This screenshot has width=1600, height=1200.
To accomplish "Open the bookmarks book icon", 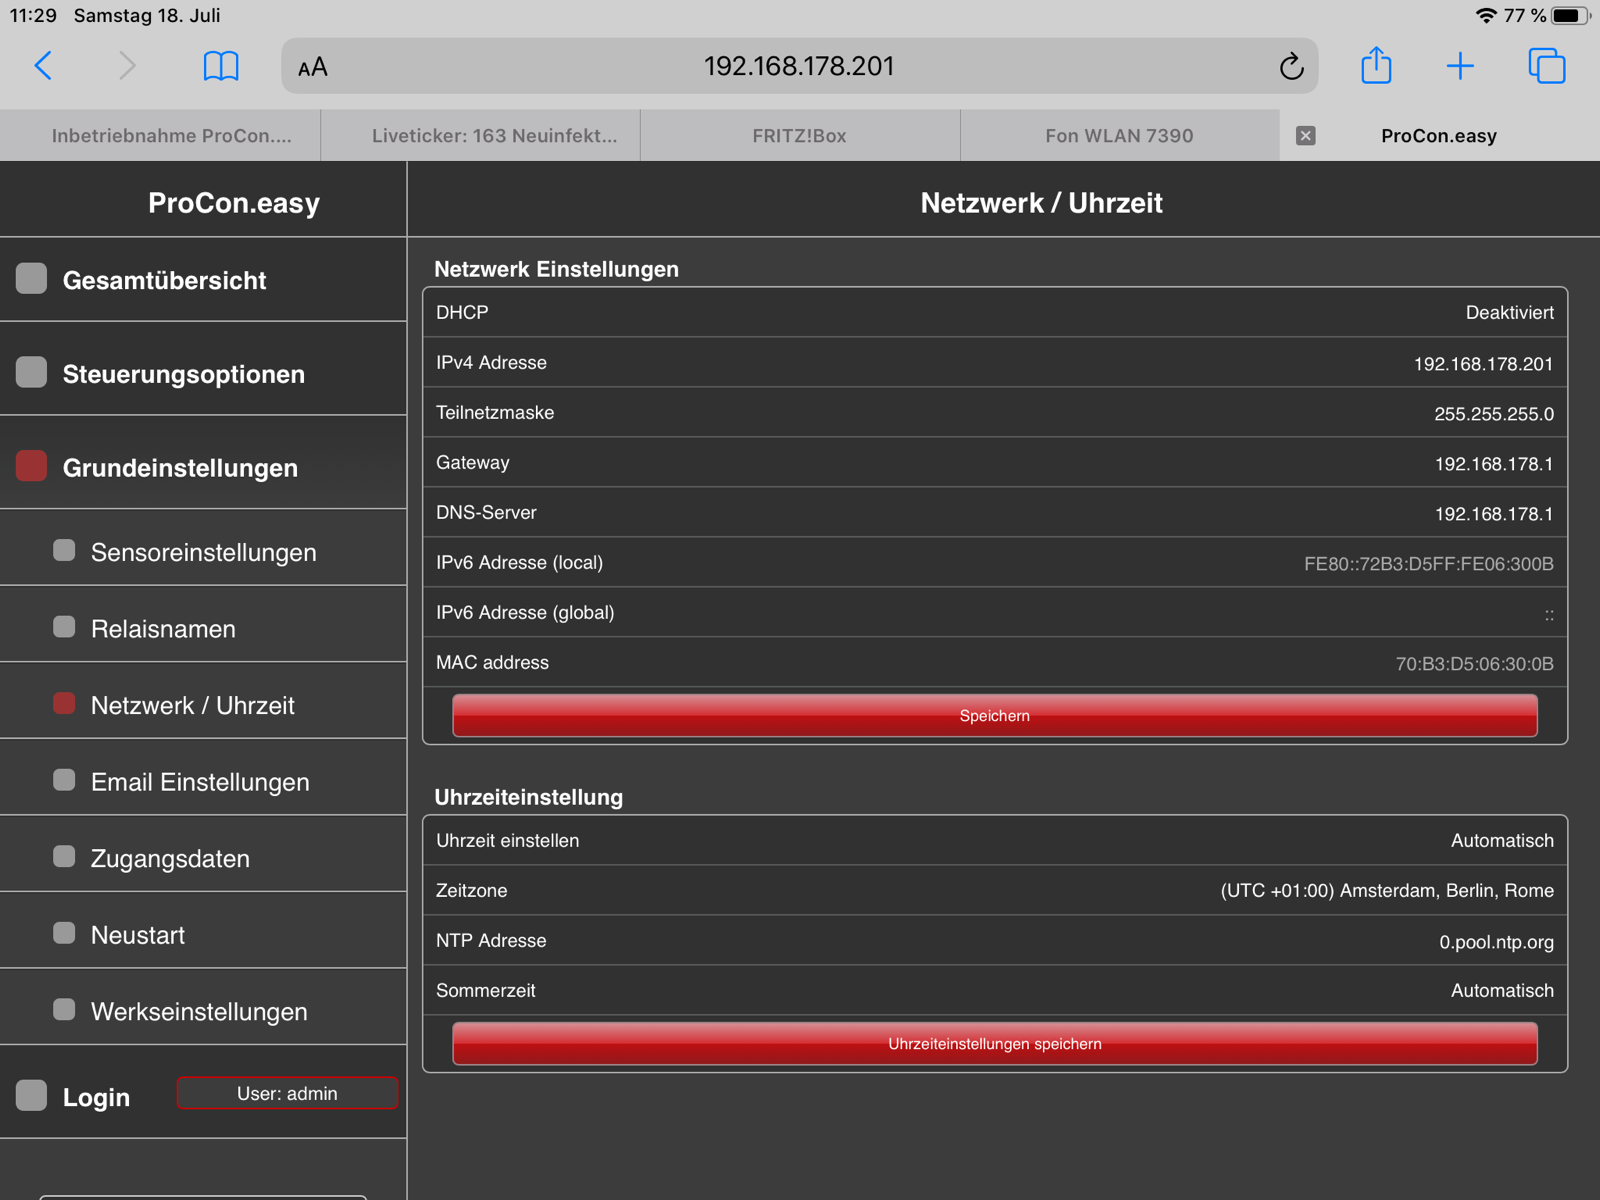I will coord(221,66).
